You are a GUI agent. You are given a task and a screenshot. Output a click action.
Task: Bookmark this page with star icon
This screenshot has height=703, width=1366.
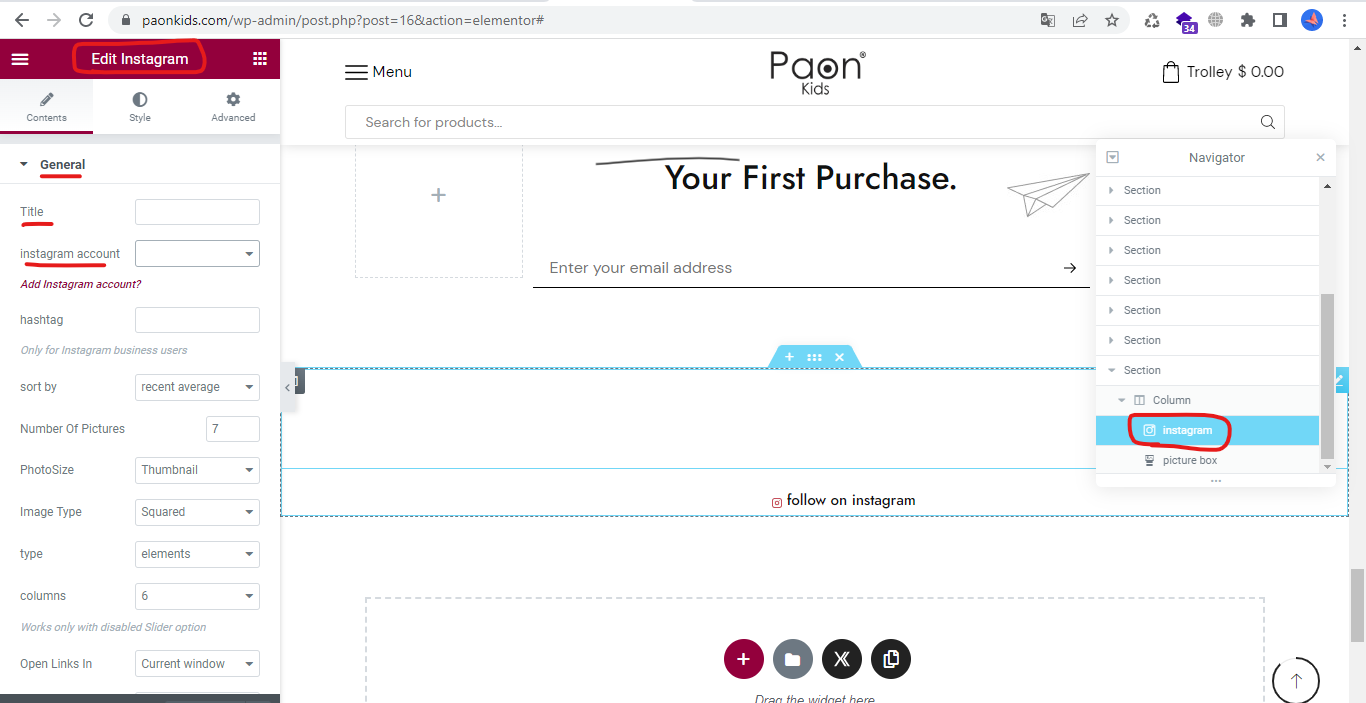[x=1112, y=20]
